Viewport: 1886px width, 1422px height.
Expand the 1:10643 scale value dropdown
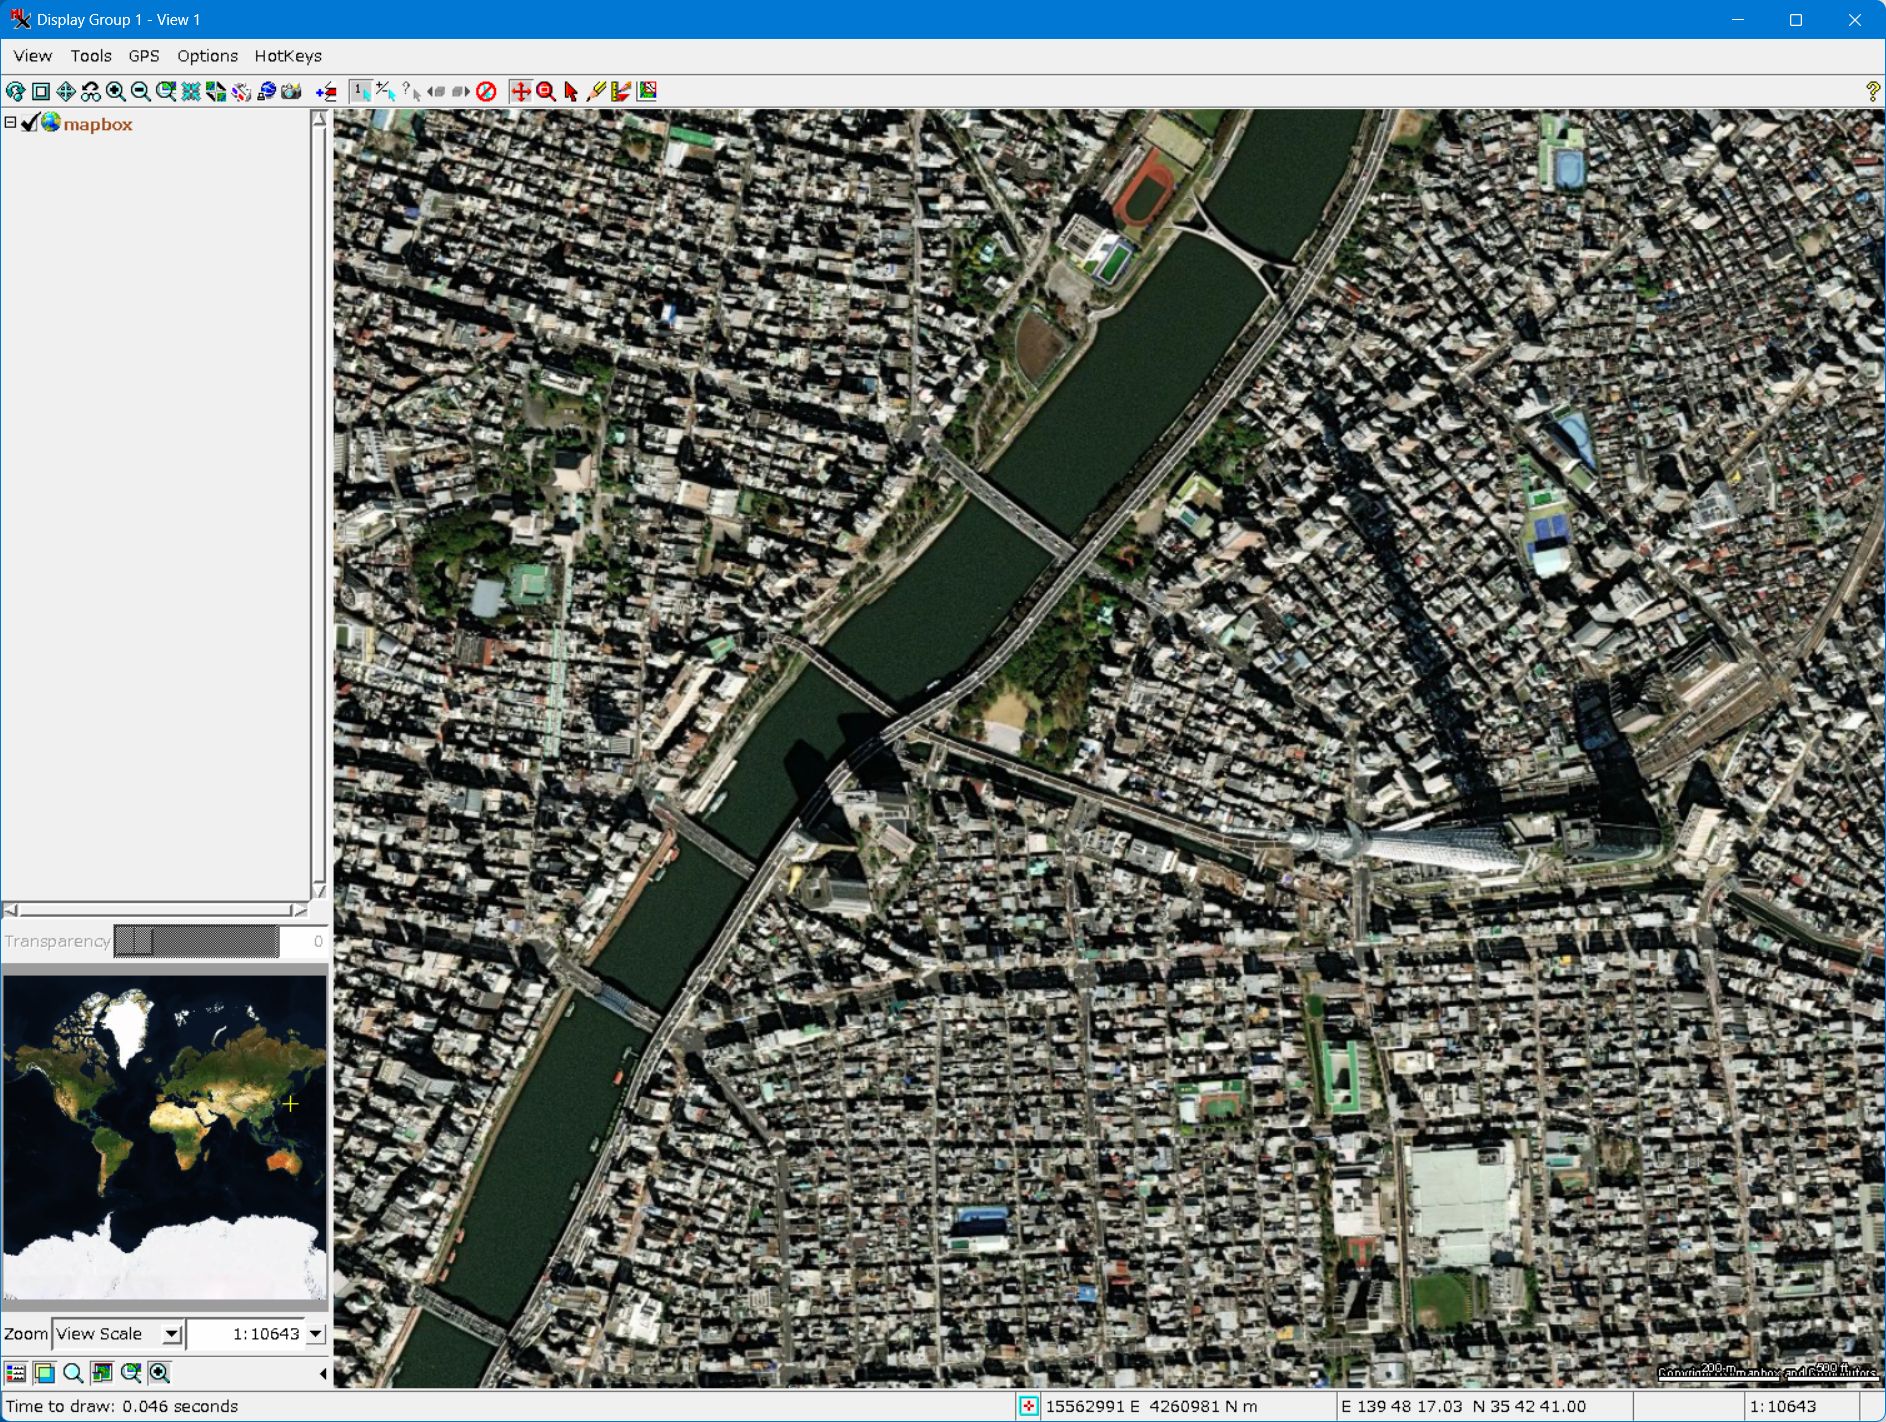[x=316, y=1334]
